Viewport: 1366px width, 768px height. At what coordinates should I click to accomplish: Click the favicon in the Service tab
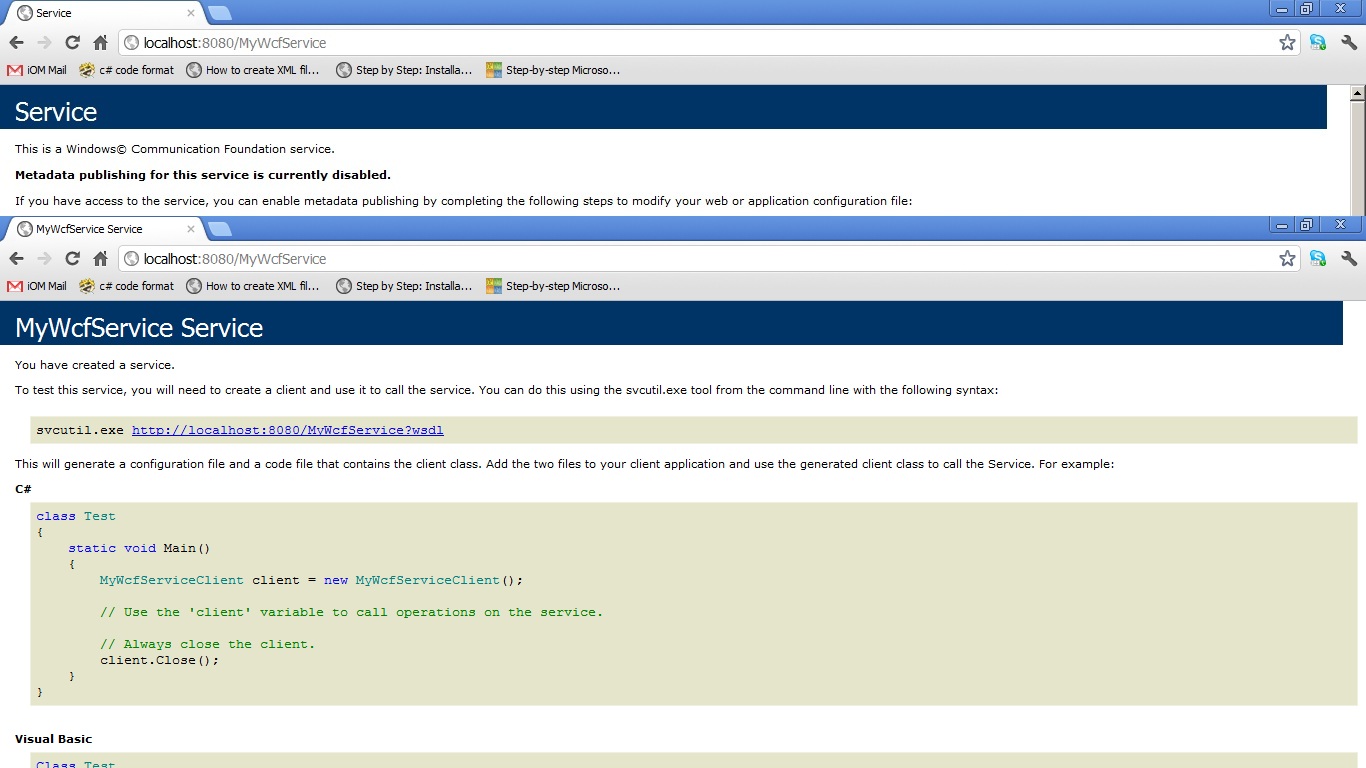tap(25, 12)
